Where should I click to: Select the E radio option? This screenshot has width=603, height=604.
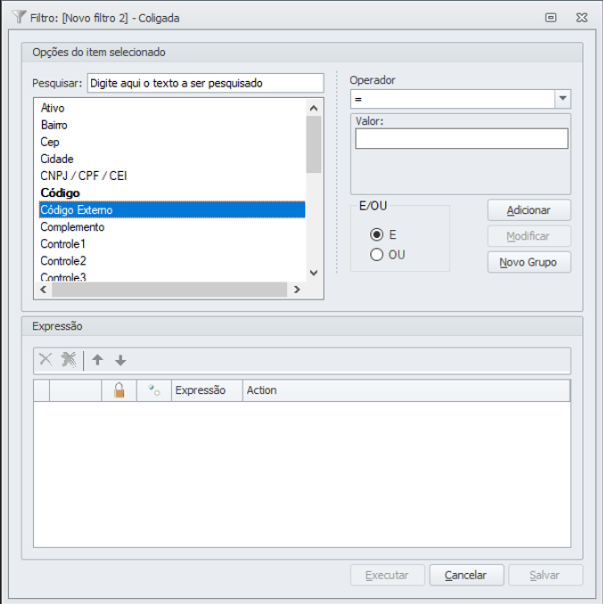pos(377,234)
